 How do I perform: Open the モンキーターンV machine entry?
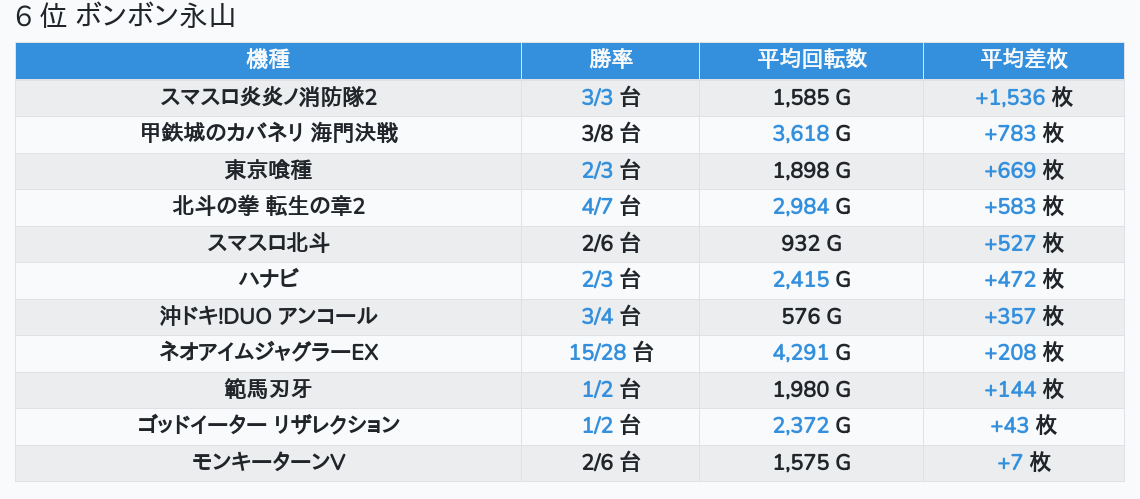[268, 462]
